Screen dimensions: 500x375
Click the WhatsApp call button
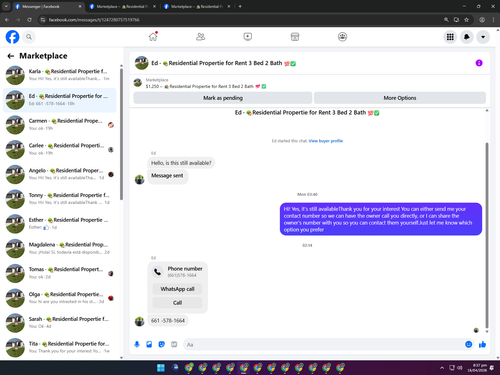[177, 289]
